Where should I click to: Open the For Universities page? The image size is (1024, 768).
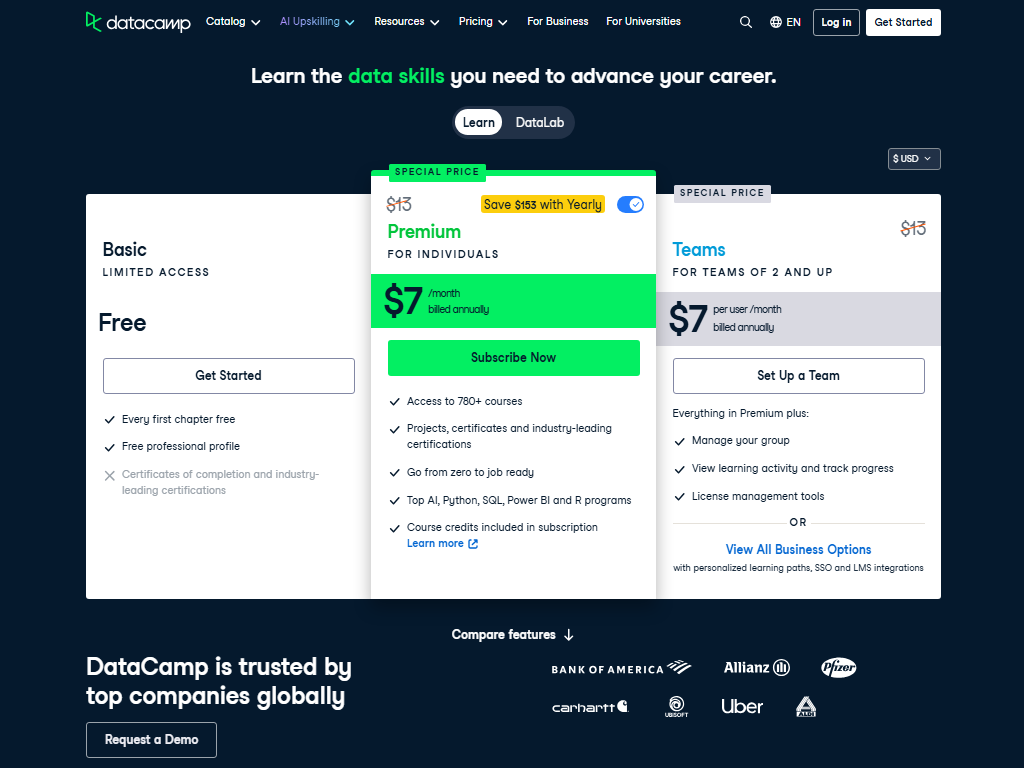643,22
